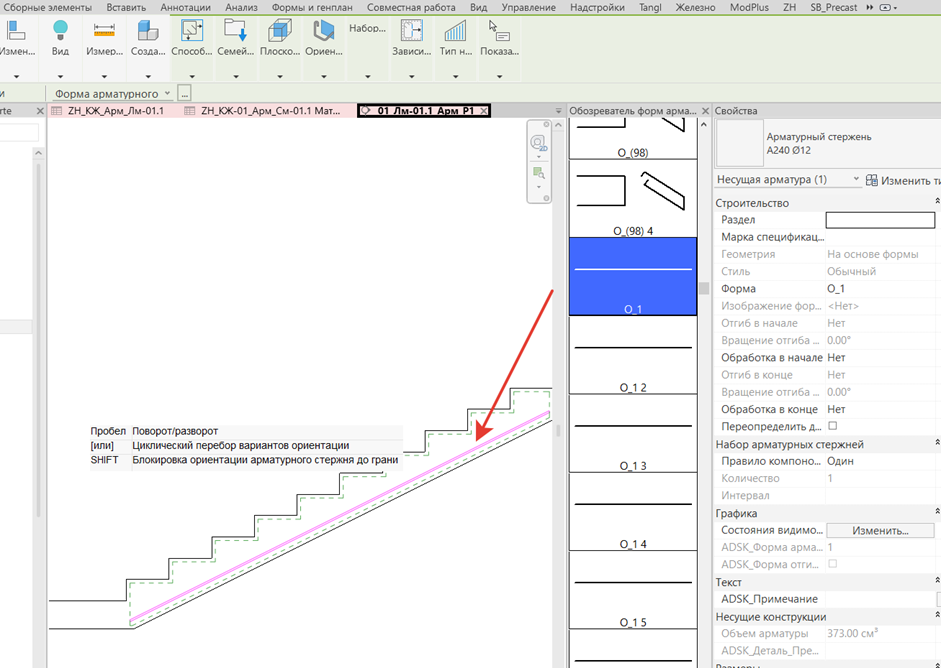941x668 pixels.
Task: Click the 2D navigation wheel icon
Action: (x=538, y=143)
